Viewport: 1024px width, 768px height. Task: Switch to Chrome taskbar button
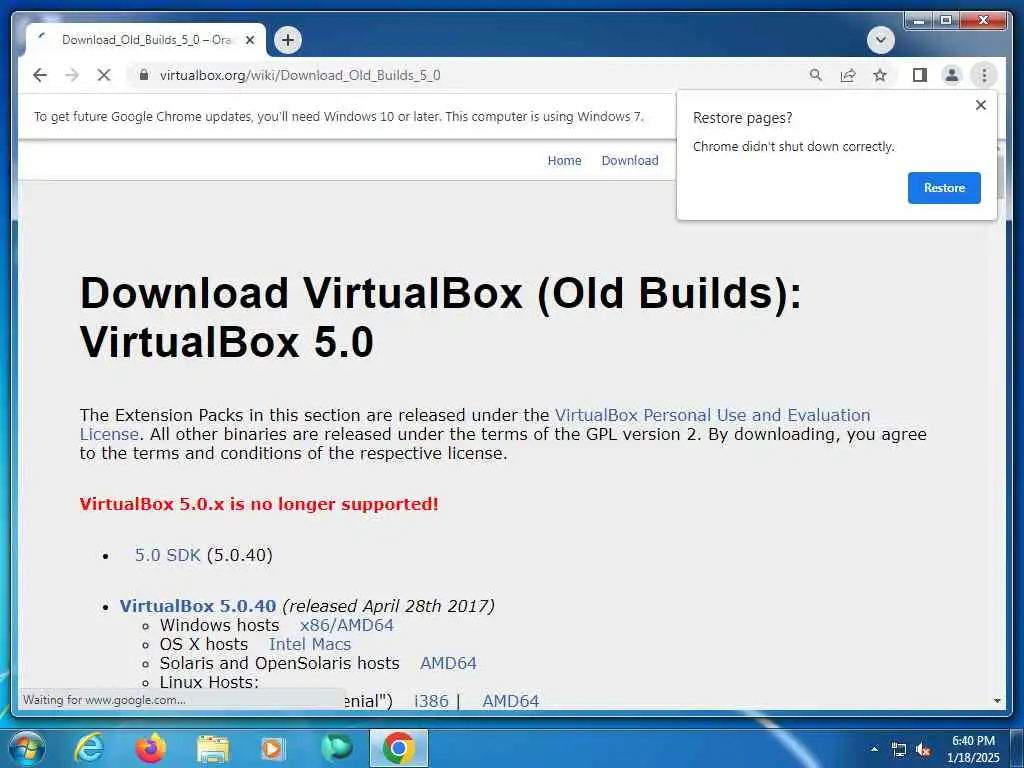click(x=399, y=748)
